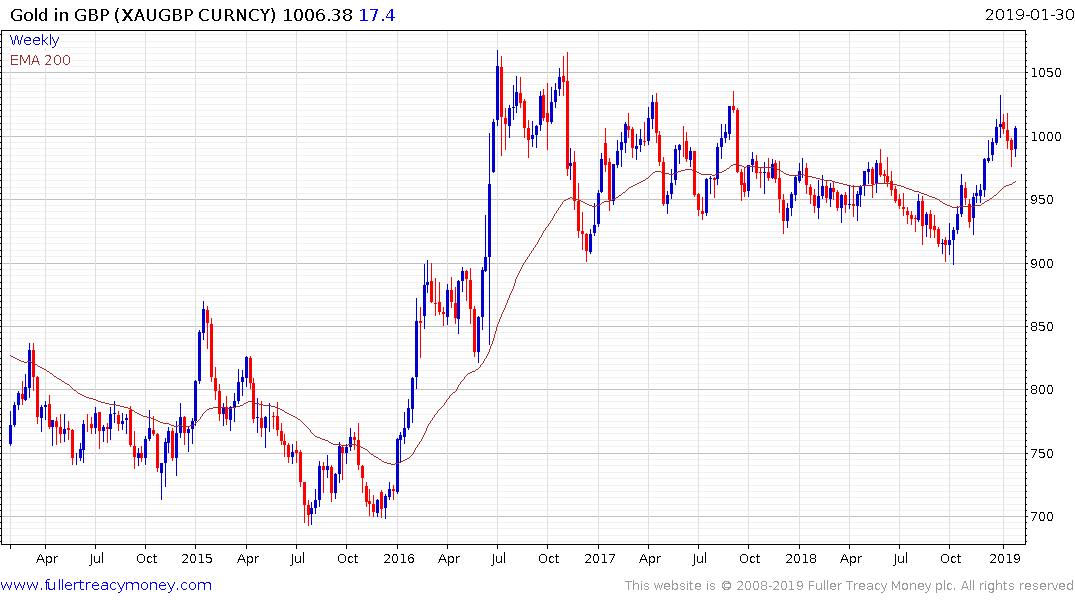Select the 2016 year label on time axis
1075x600 pixels.
tap(399, 558)
